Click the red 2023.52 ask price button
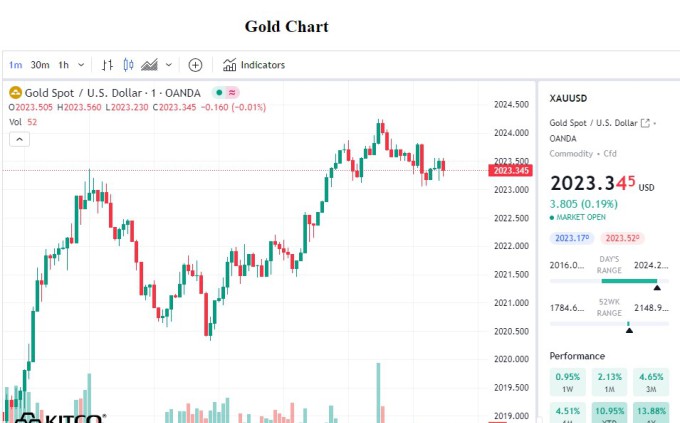This screenshot has width=680, height=423. click(x=622, y=238)
